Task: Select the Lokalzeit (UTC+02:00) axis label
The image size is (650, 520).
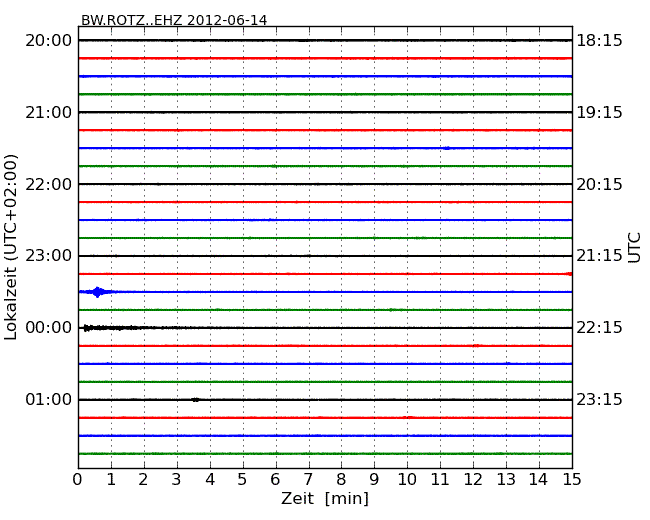Action: click(x=11, y=247)
